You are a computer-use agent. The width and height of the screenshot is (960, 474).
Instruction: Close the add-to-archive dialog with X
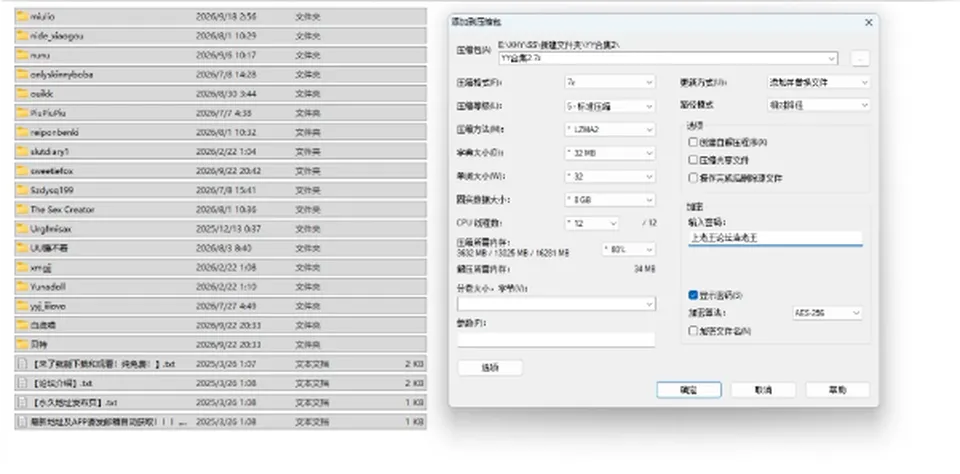(868, 22)
